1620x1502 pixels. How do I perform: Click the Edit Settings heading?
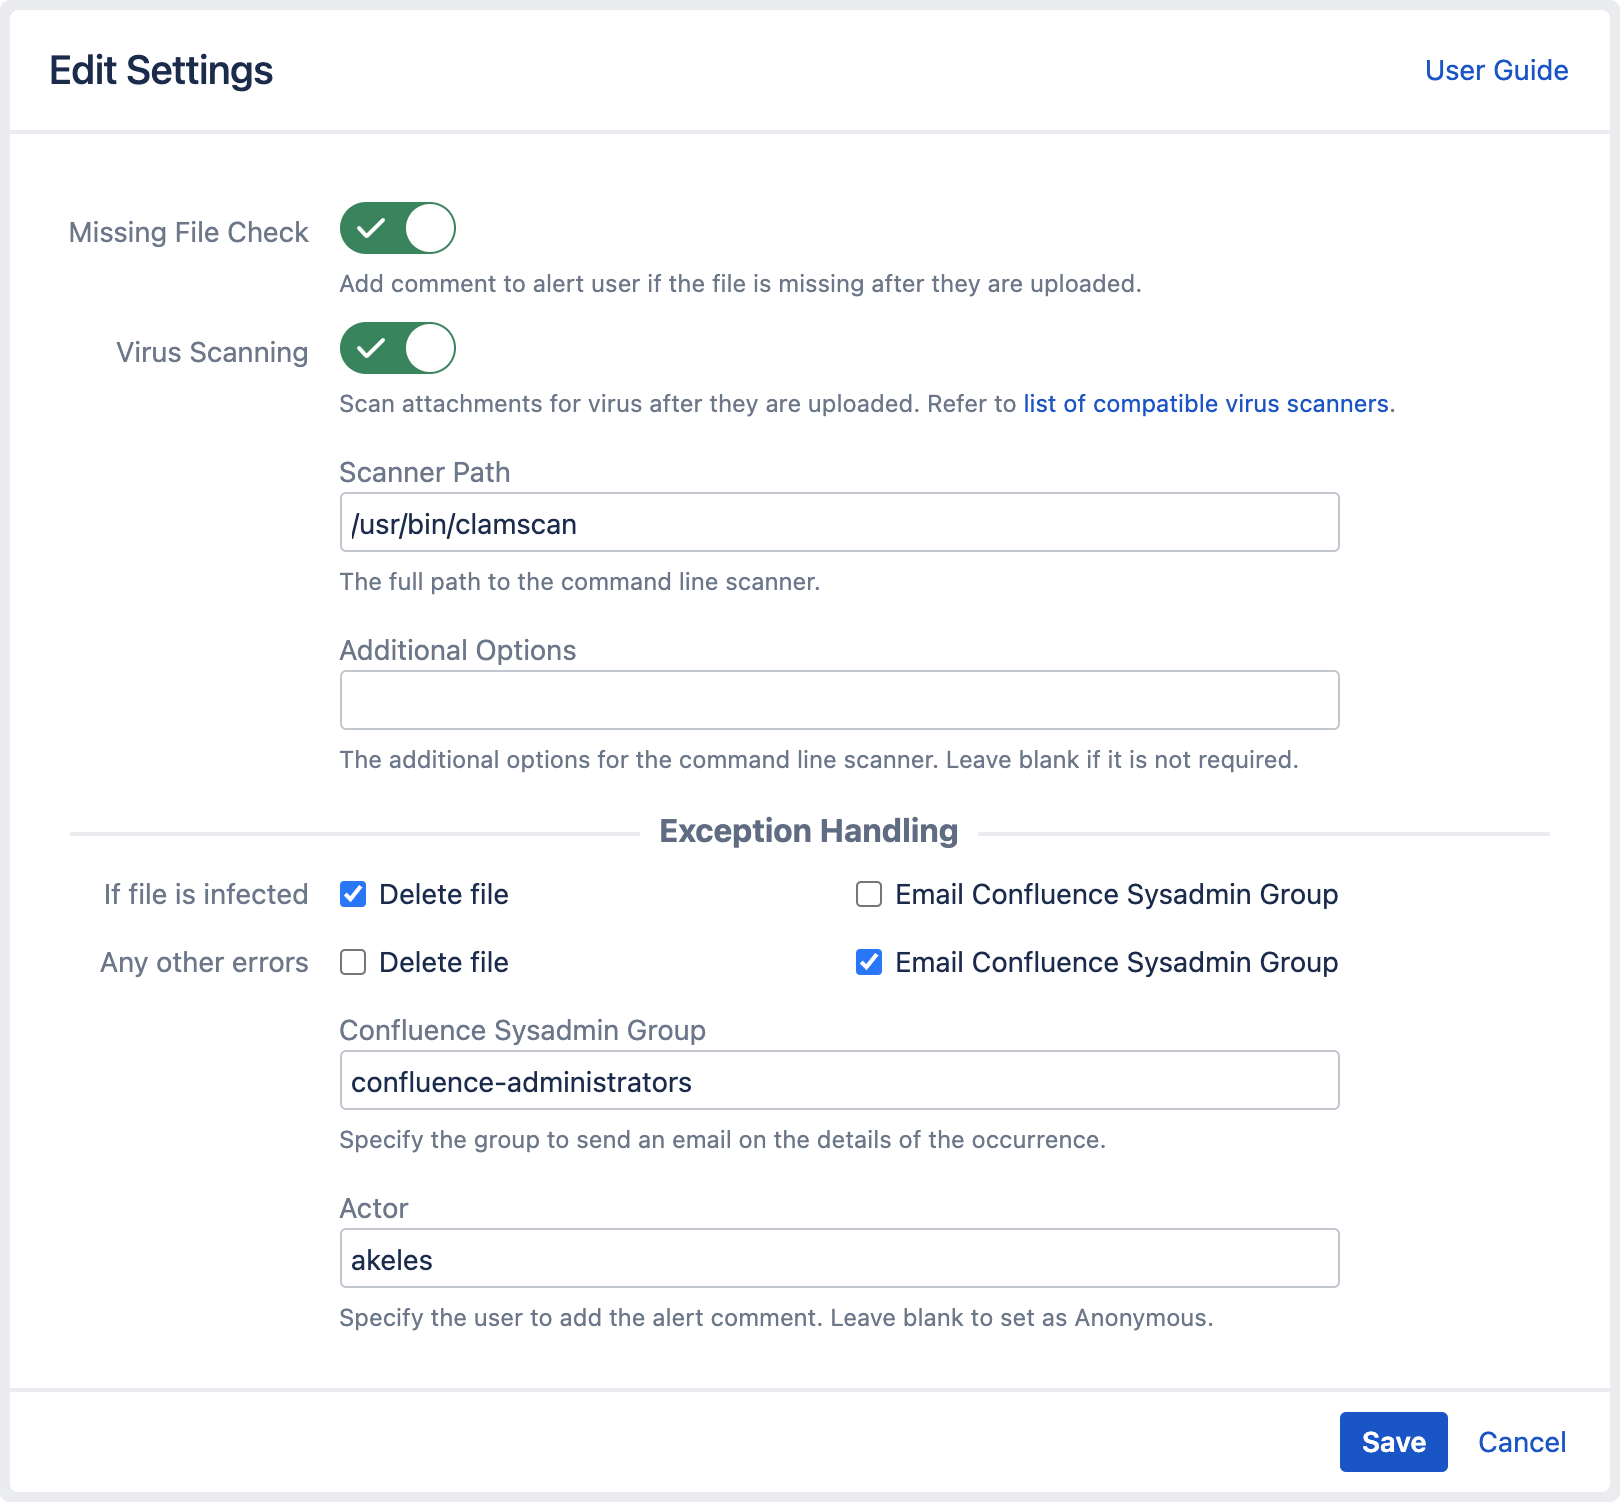[x=161, y=70]
